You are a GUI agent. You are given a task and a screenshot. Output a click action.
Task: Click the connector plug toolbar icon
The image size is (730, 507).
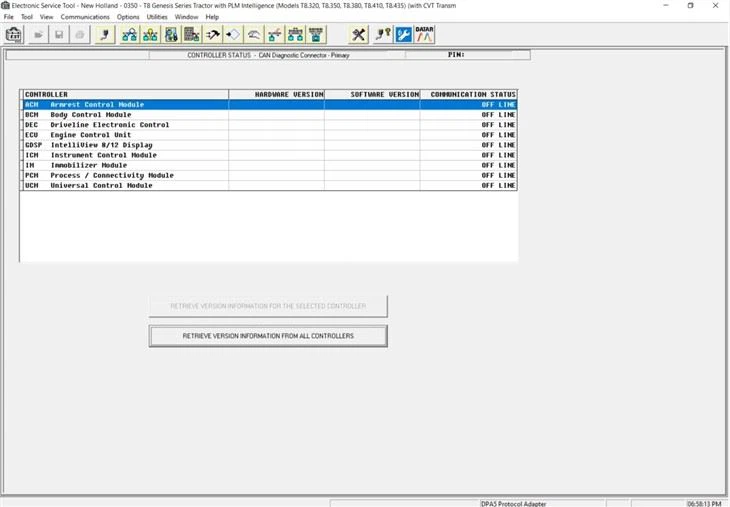[x=105, y=35]
